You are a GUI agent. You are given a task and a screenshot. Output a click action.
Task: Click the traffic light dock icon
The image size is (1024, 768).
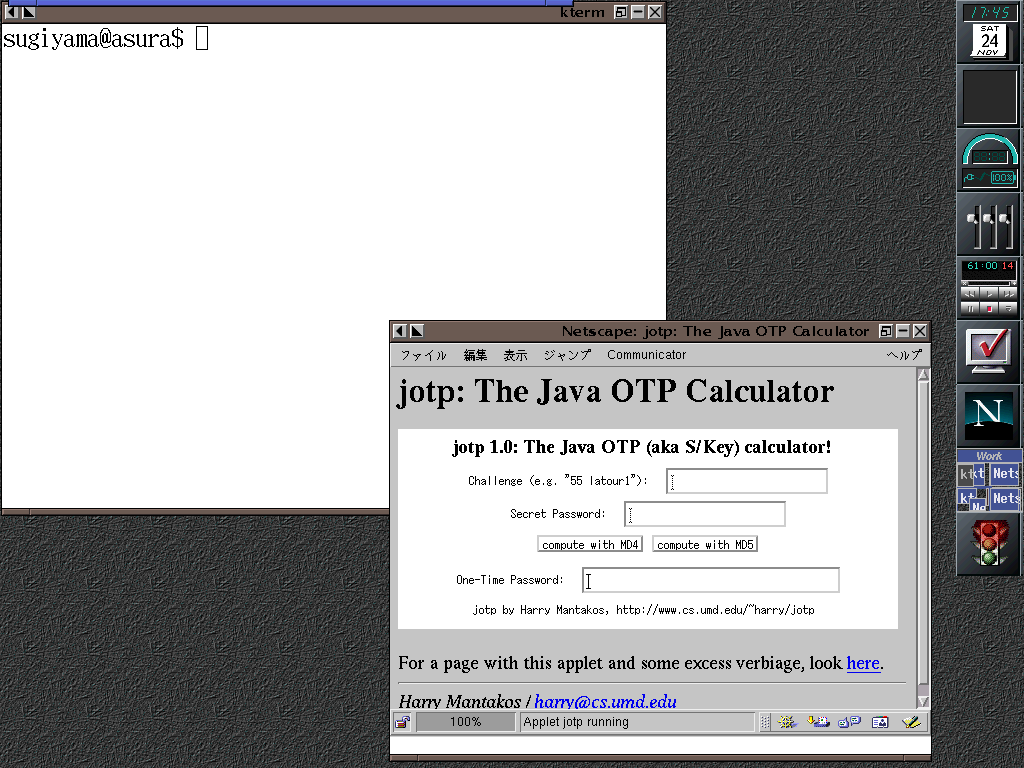point(989,542)
